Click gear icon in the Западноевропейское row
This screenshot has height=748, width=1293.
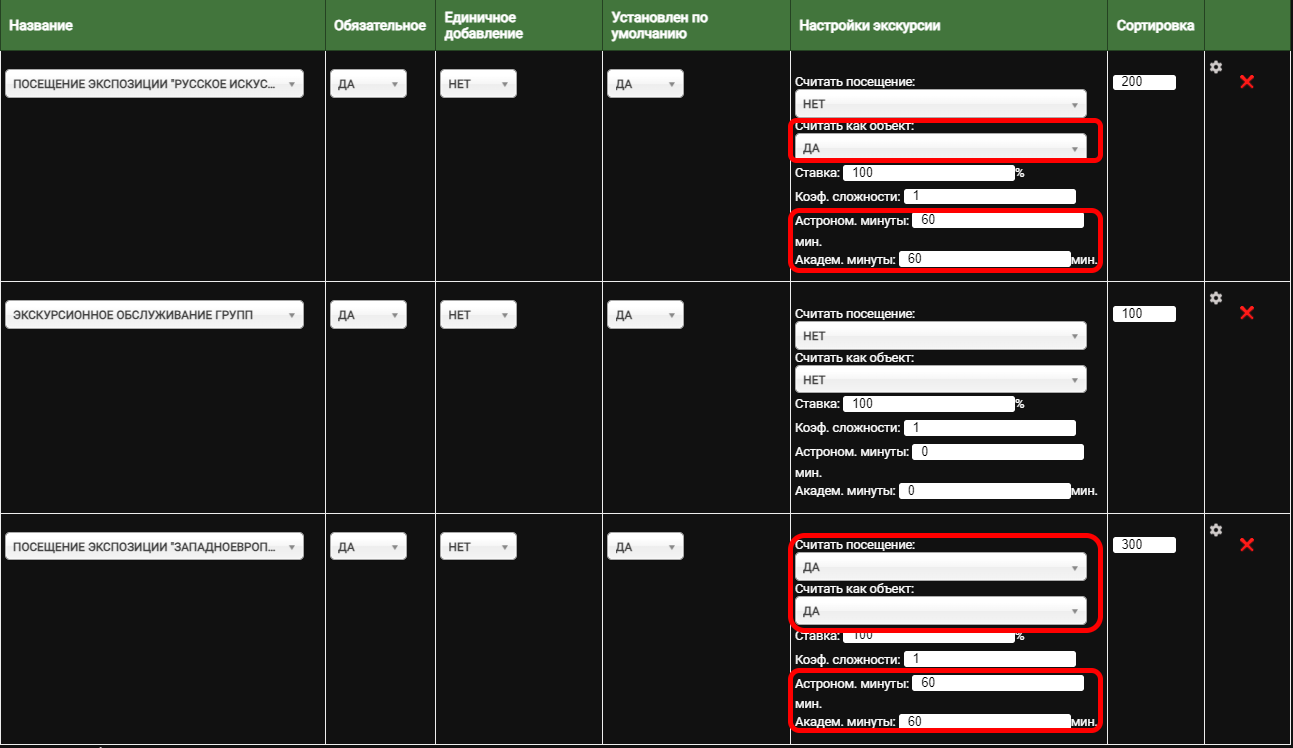click(1216, 530)
